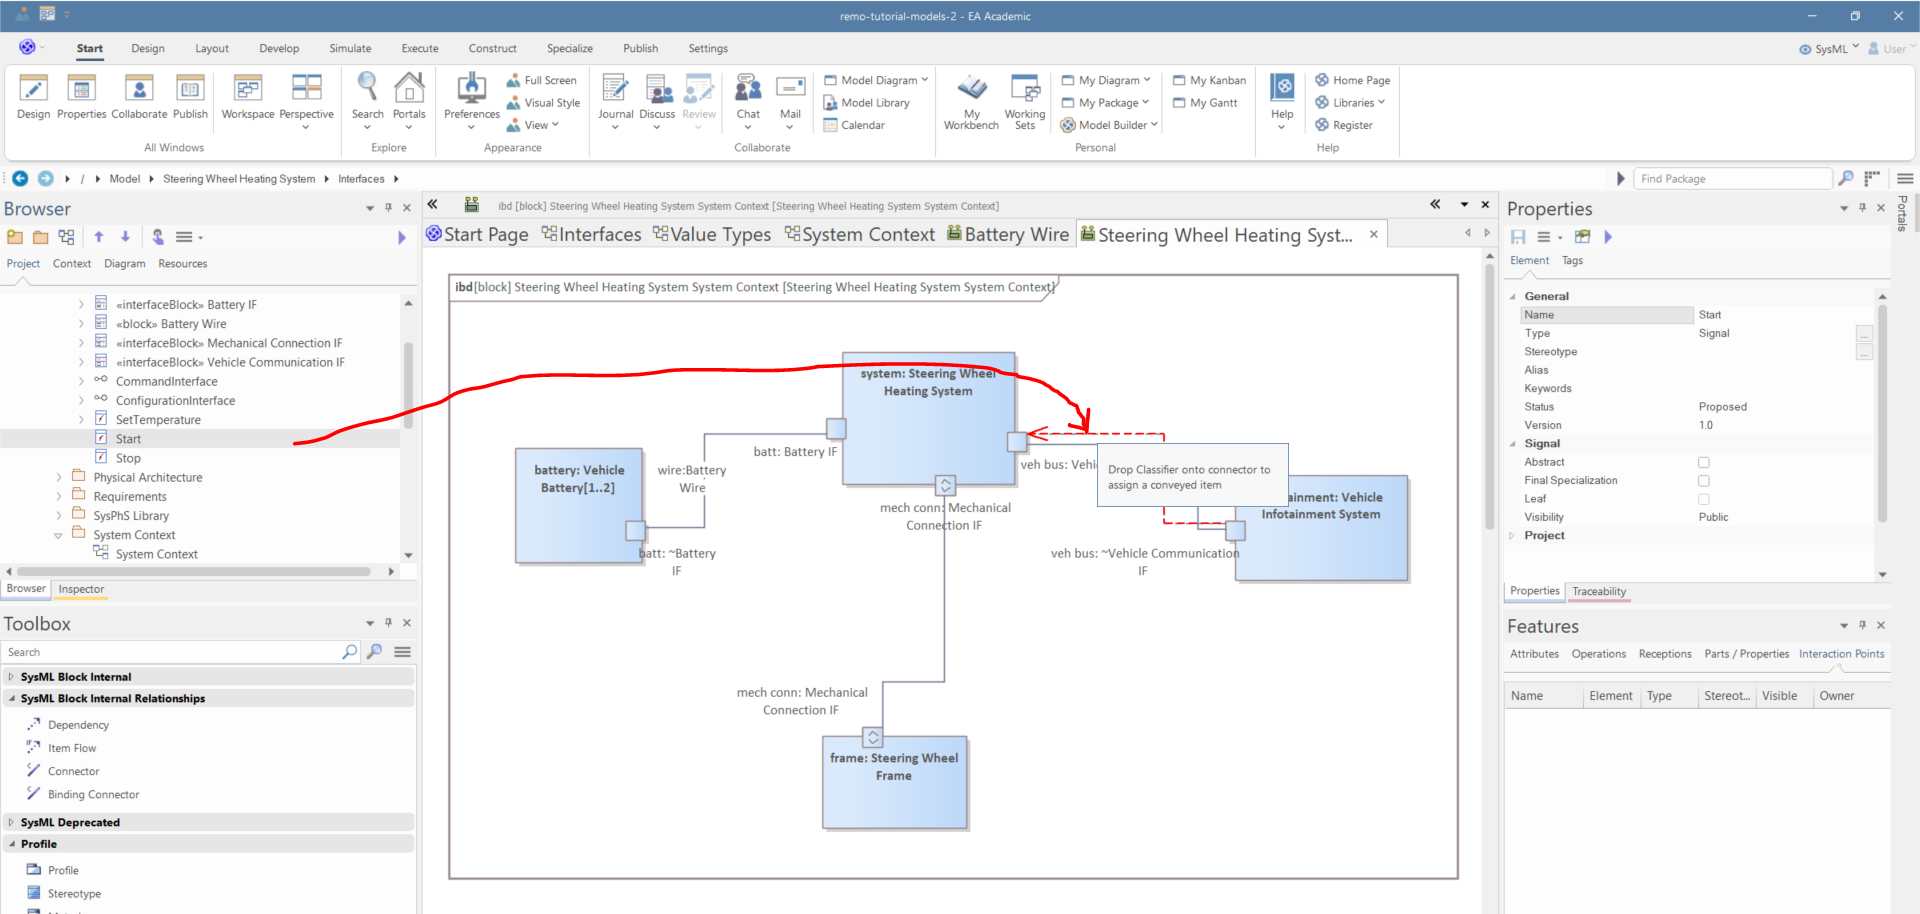Select the Item Flow toolbox tool
1920x914 pixels.
72,748
